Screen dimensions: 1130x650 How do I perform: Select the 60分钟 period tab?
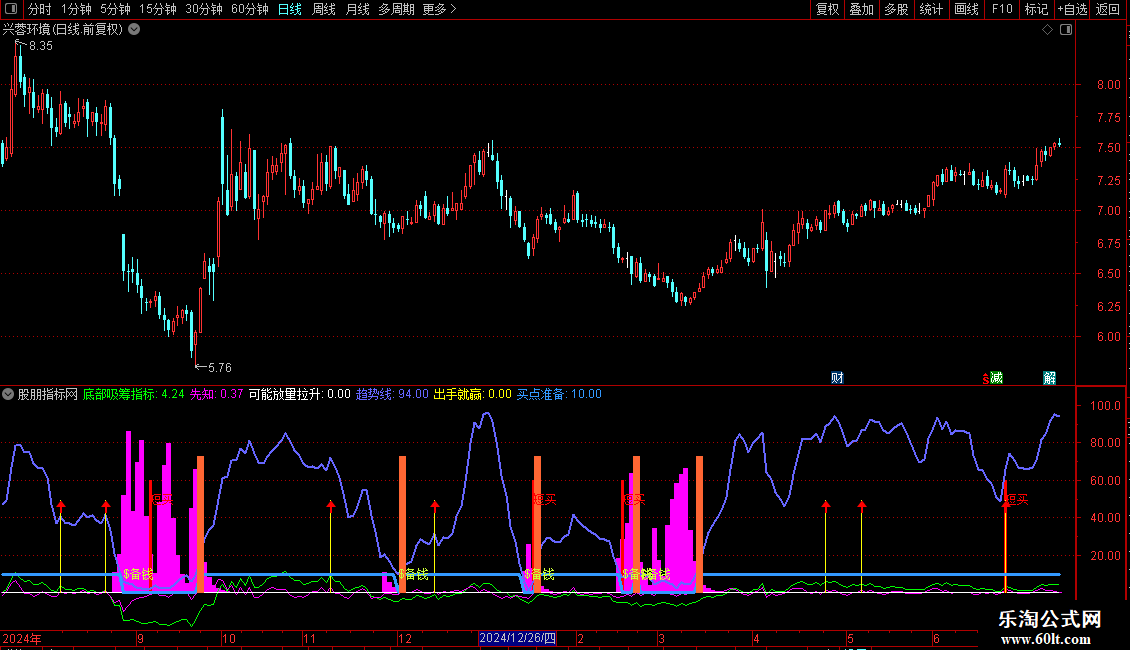pyautogui.click(x=250, y=10)
